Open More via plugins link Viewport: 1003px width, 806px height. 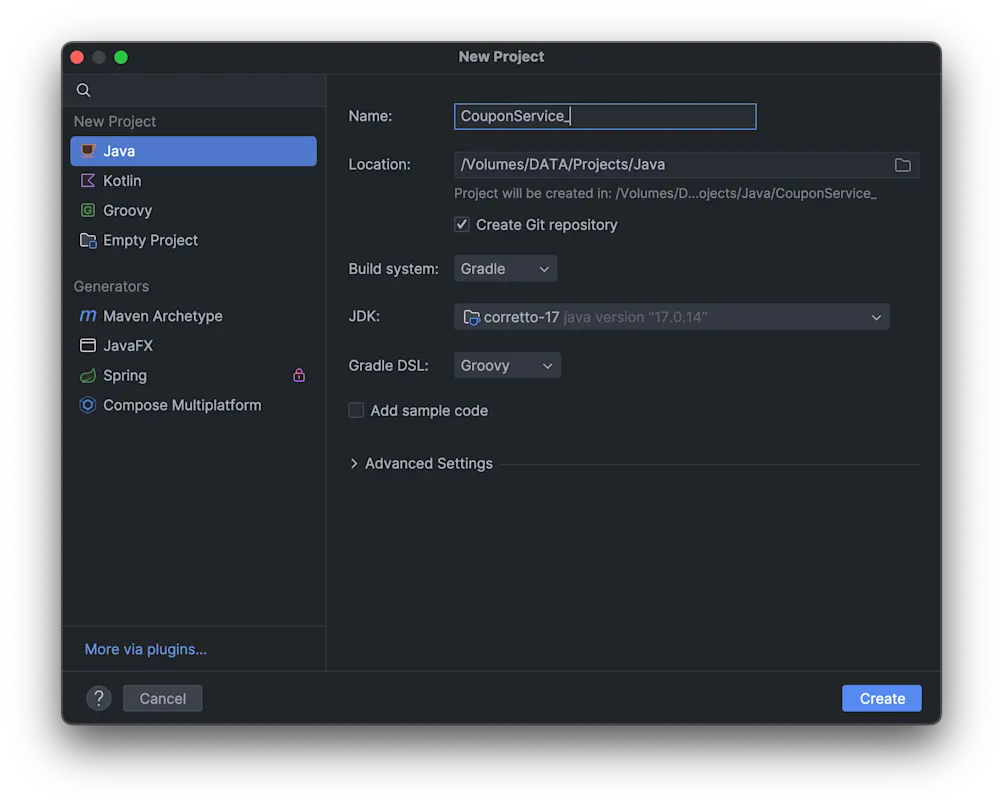point(145,649)
